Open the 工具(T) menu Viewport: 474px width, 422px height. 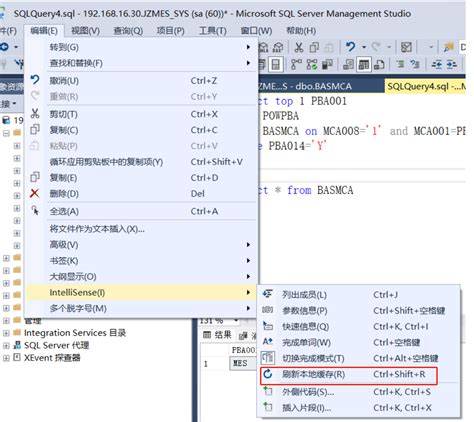click(x=213, y=31)
